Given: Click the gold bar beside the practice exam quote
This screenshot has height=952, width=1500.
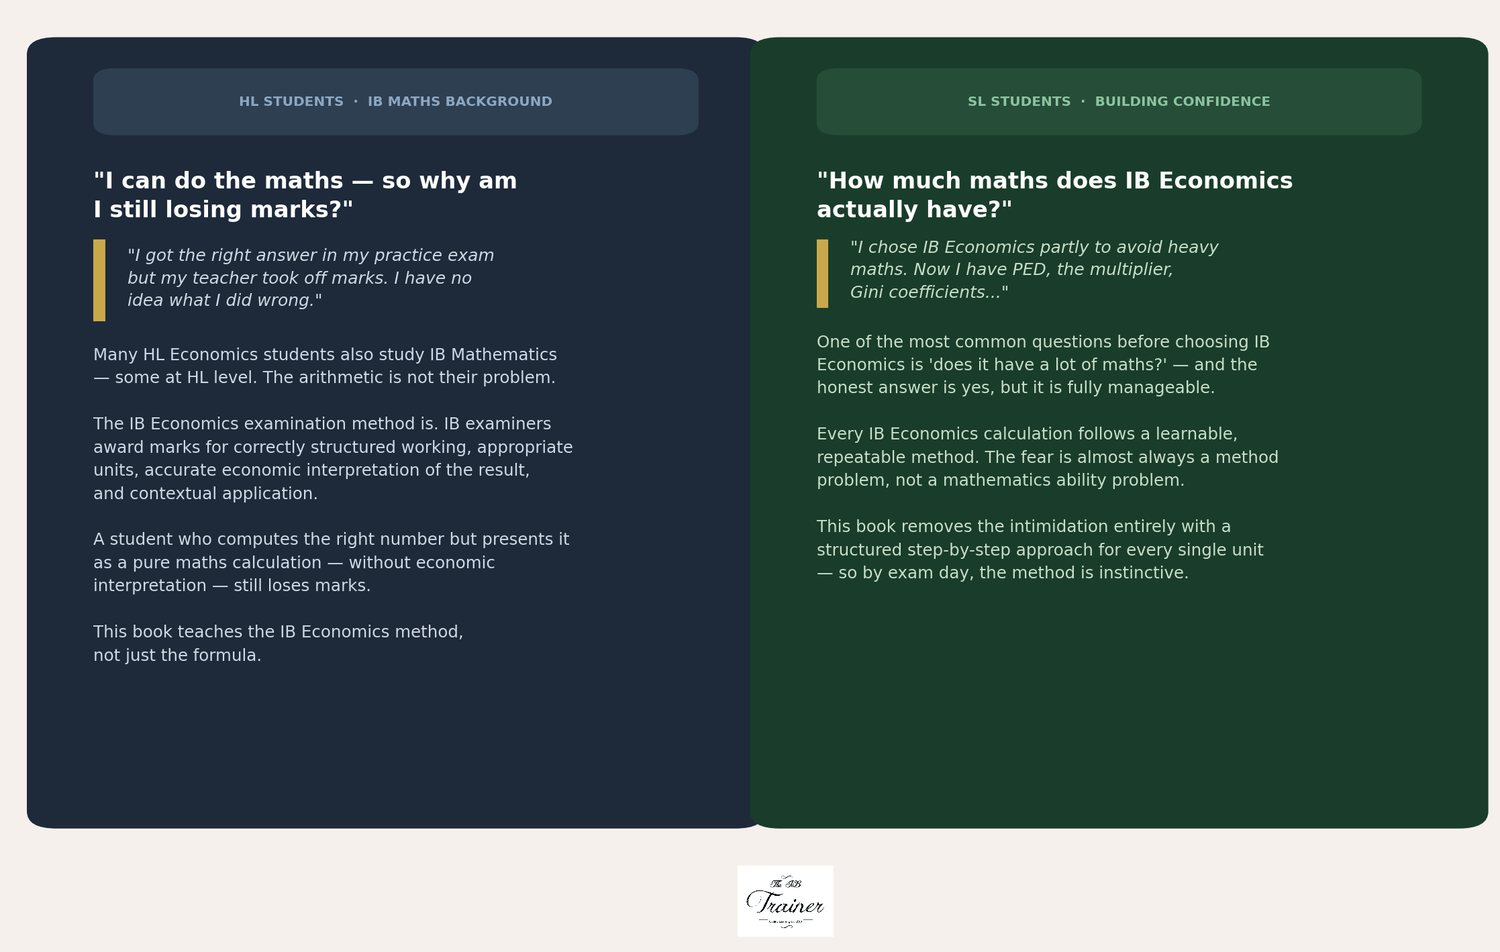Looking at the screenshot, I should (99, 280).
